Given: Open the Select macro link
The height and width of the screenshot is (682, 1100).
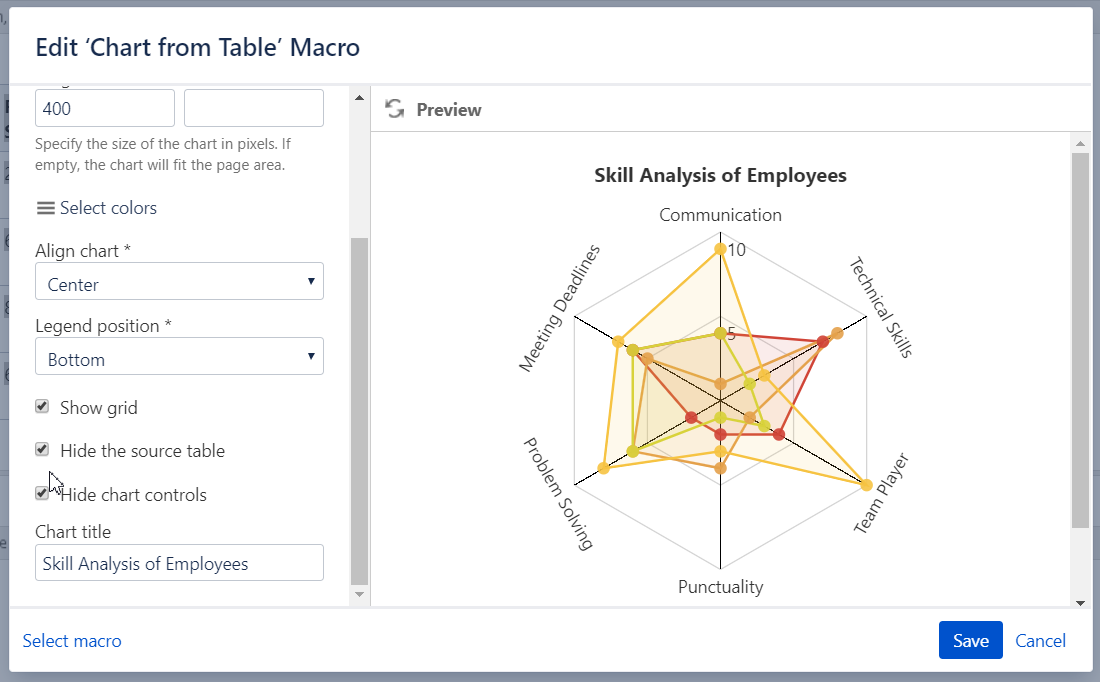Looking at the screenshot, I should (x=72, y=641).
